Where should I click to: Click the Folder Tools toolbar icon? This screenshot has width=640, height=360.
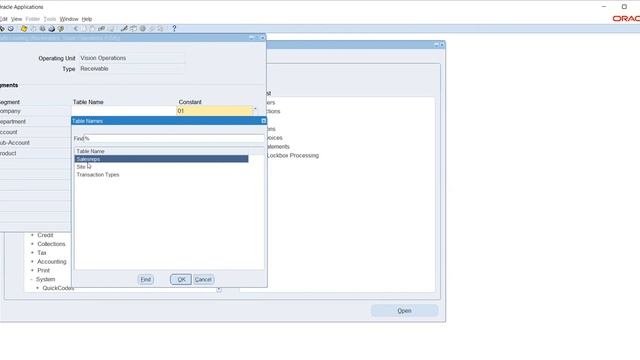(x=160, y=29)
